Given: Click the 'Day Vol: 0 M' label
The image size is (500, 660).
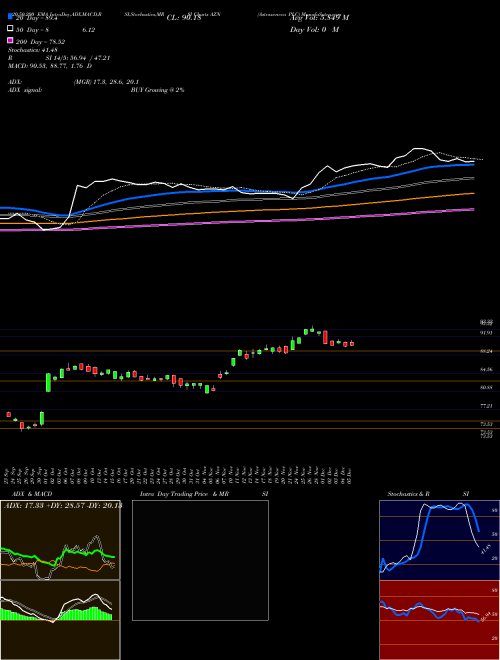Looking at the screenshot, I should (x=314, y=30).
